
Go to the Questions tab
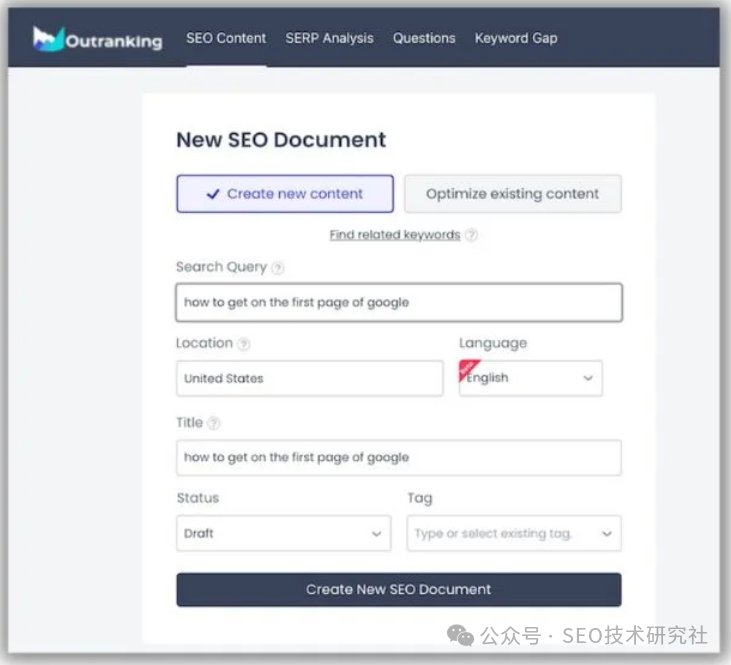tap(424, 38)
